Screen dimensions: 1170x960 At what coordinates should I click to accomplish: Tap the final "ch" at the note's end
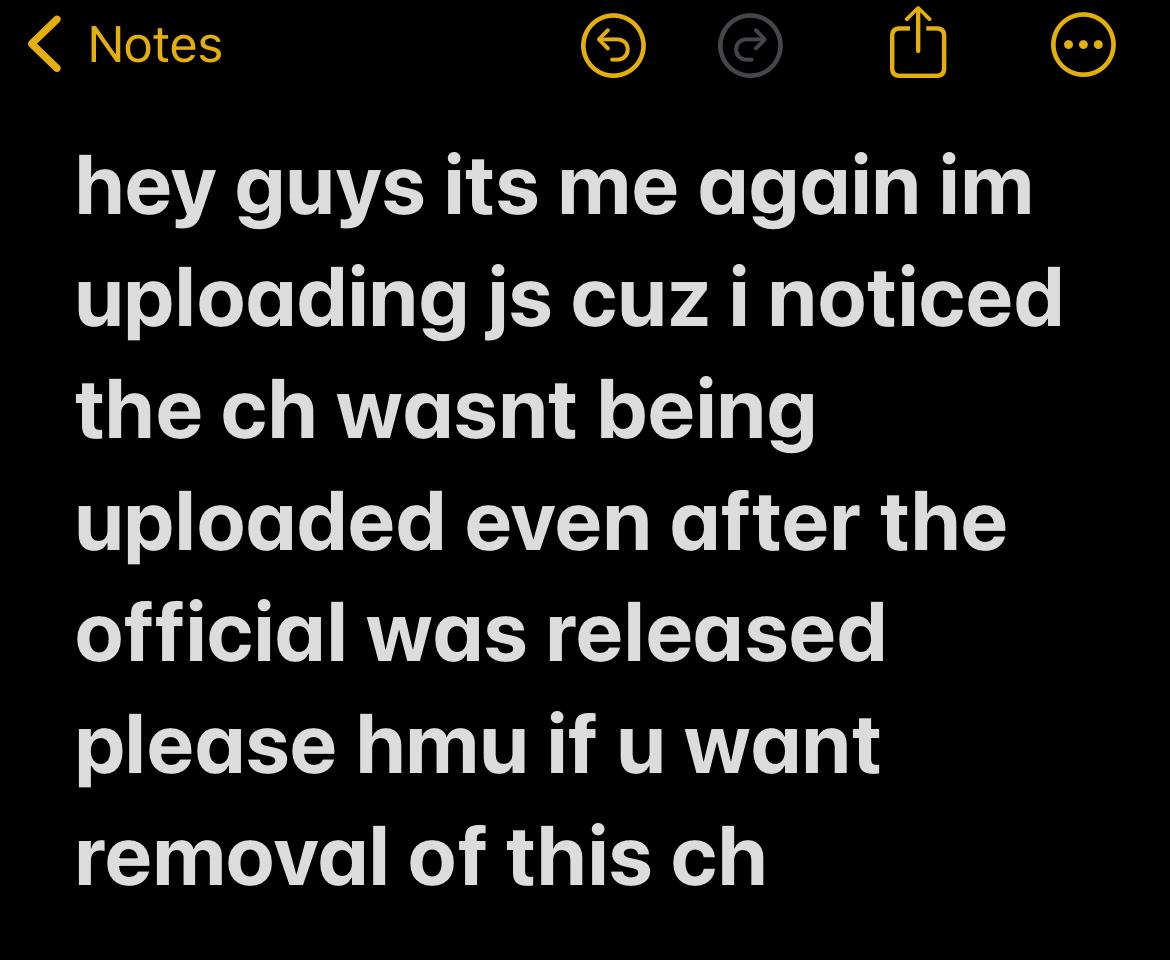click(x=718, y=855)
